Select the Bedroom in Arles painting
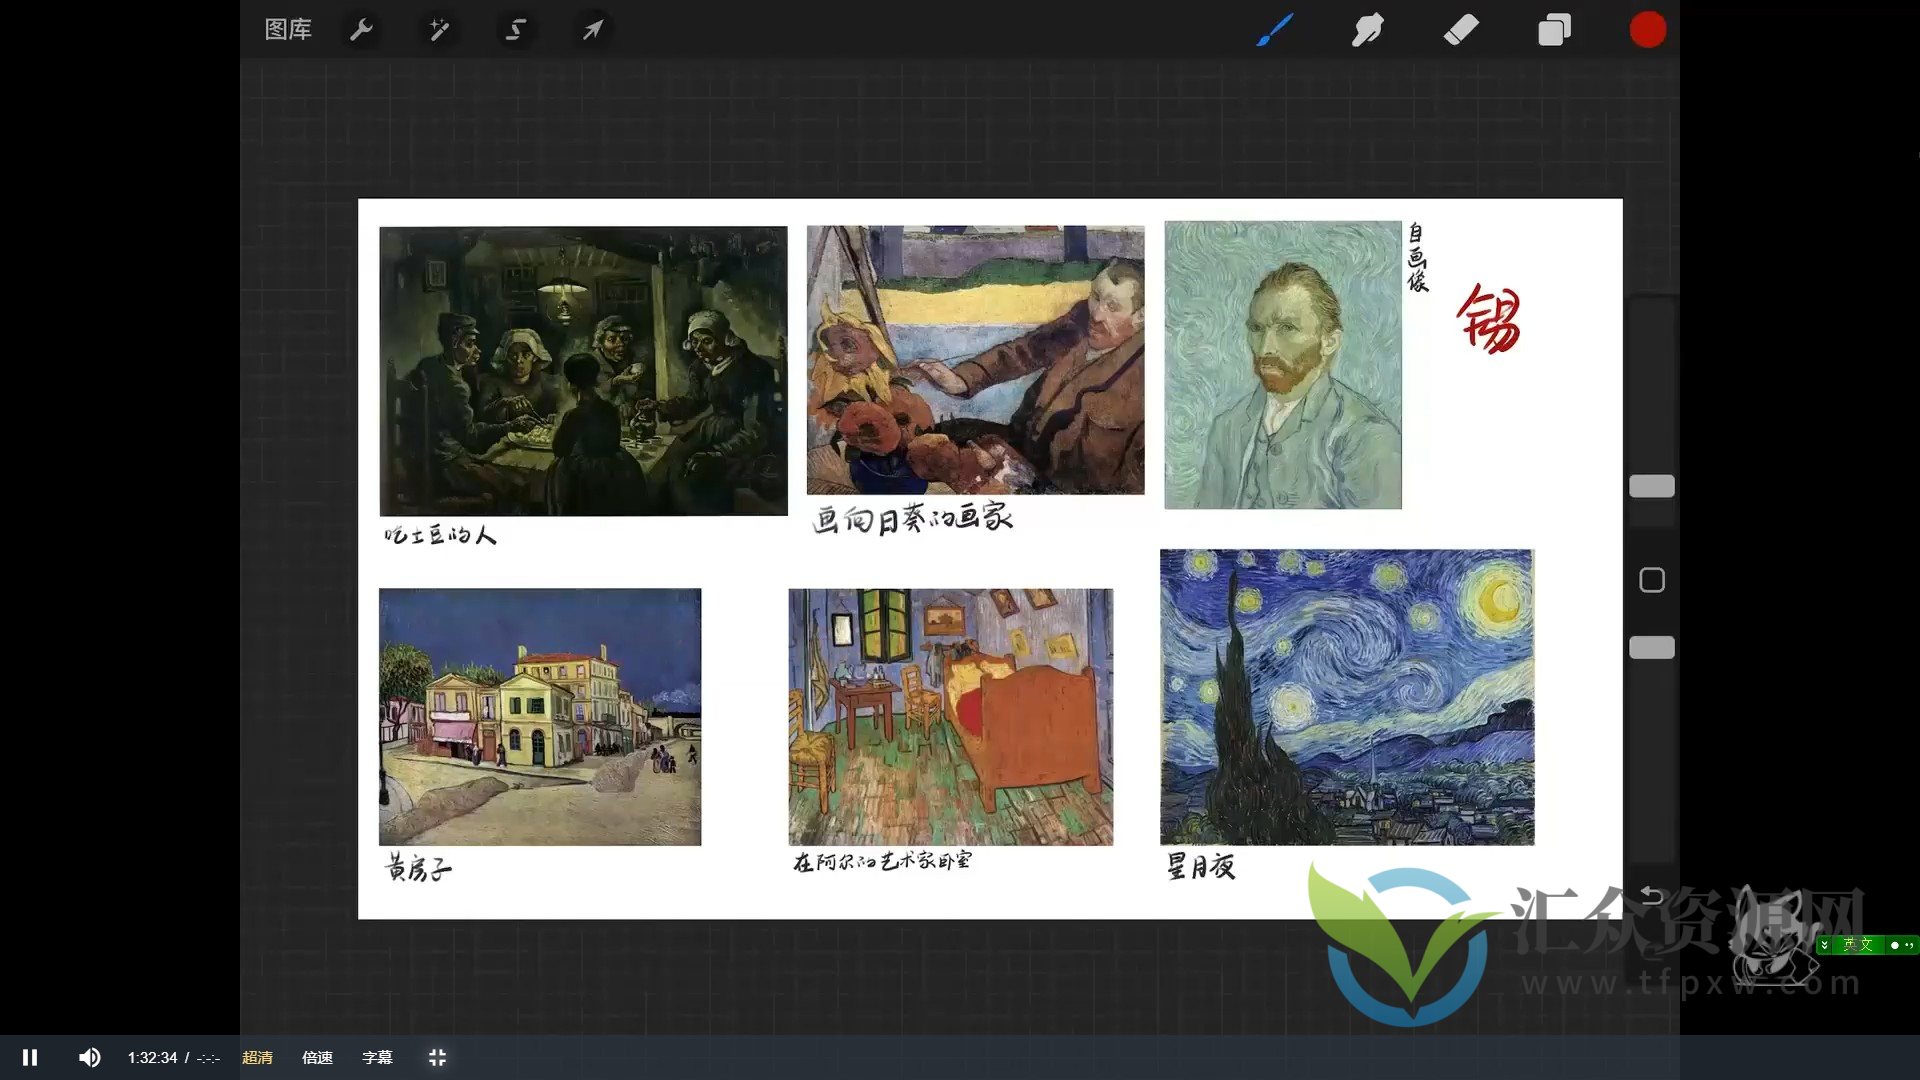1920x1080 pixels. click(x=950, y=717)
